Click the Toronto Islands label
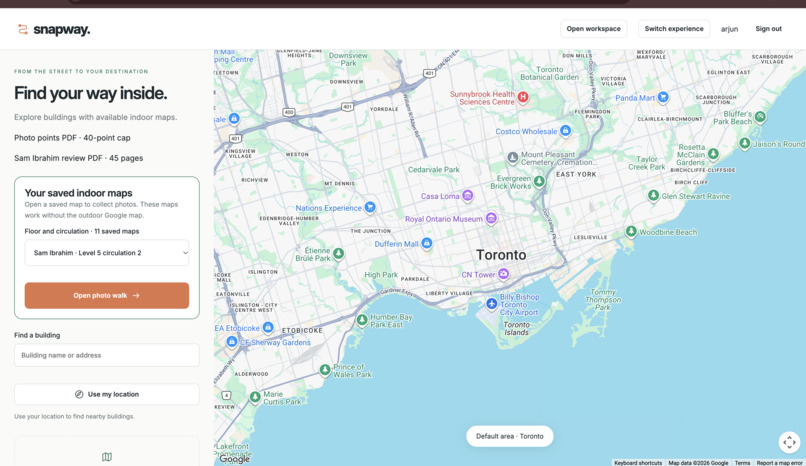This screenshot has width=806, height=466. pyautogui.click(x=517, y=329)
